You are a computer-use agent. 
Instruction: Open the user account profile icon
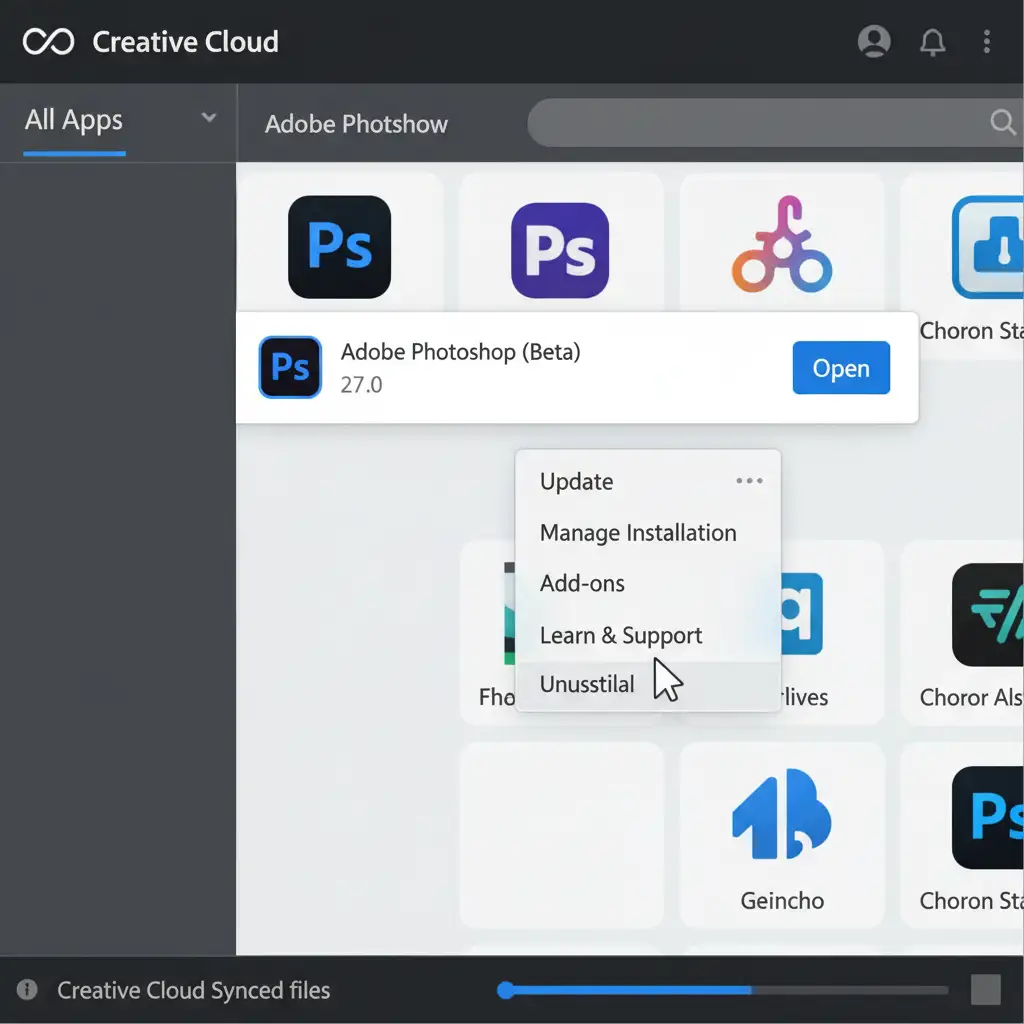(x=874, y=41)
